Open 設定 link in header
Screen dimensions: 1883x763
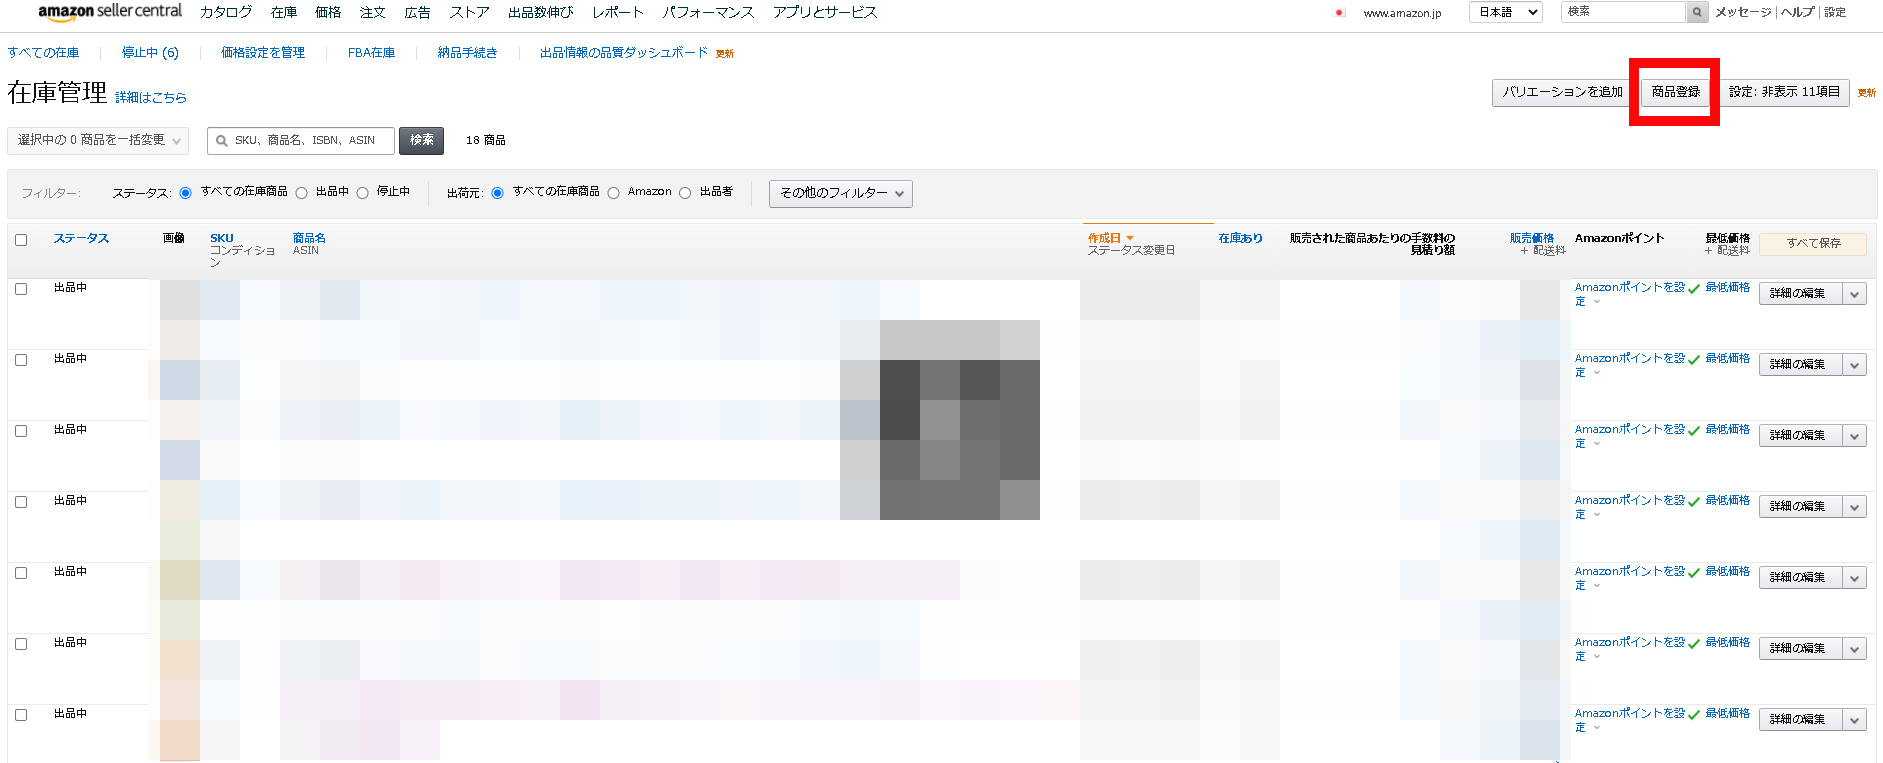pos(1835,12)
